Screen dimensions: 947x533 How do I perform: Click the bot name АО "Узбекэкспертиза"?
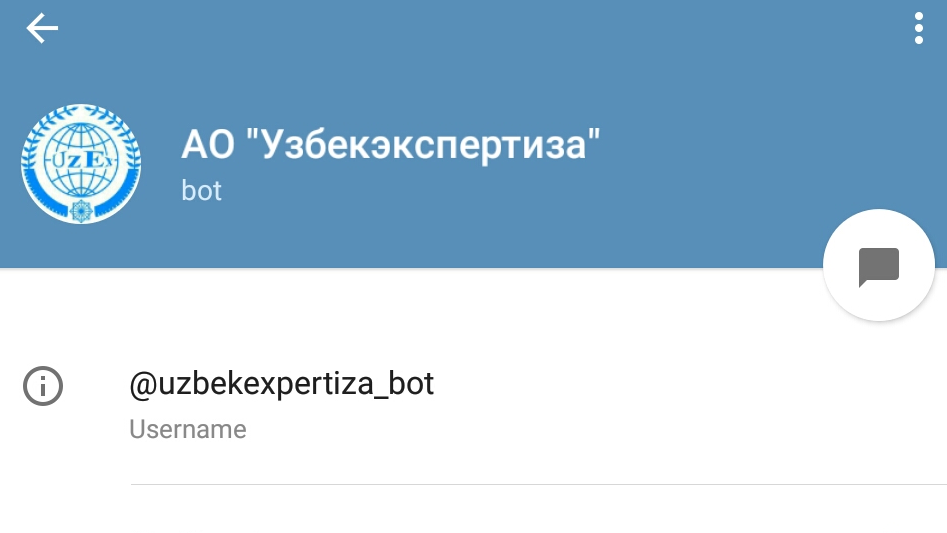[391, 145]
